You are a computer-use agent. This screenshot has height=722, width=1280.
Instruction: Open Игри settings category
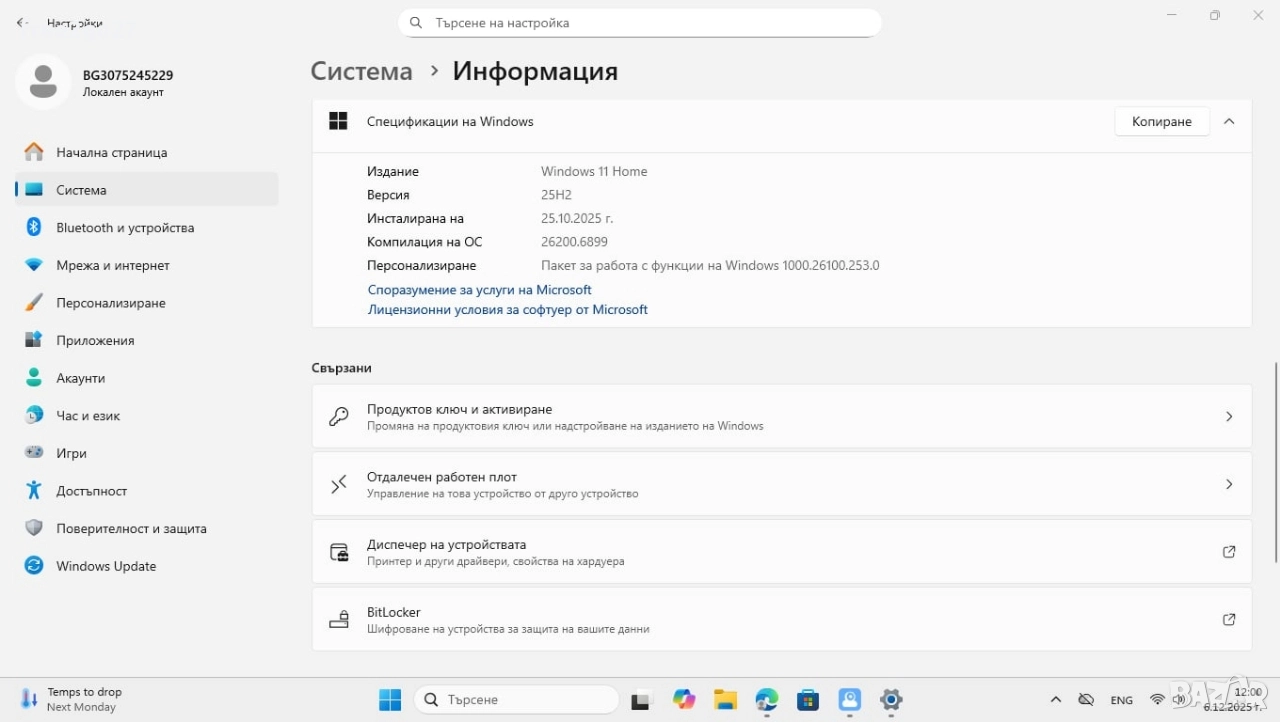pos(71,453)
